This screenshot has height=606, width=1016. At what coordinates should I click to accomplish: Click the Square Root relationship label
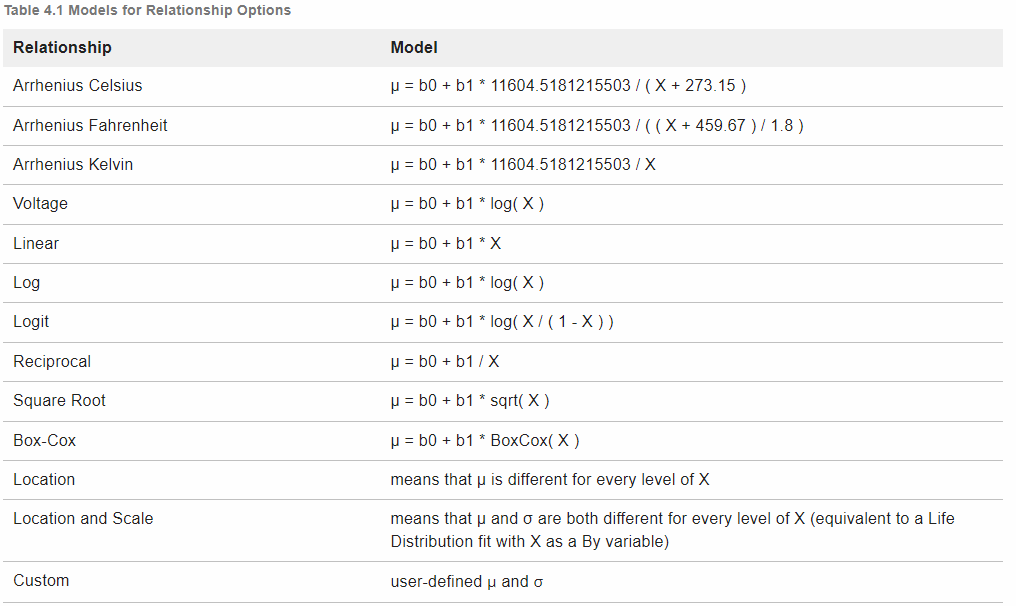(59, 401)
